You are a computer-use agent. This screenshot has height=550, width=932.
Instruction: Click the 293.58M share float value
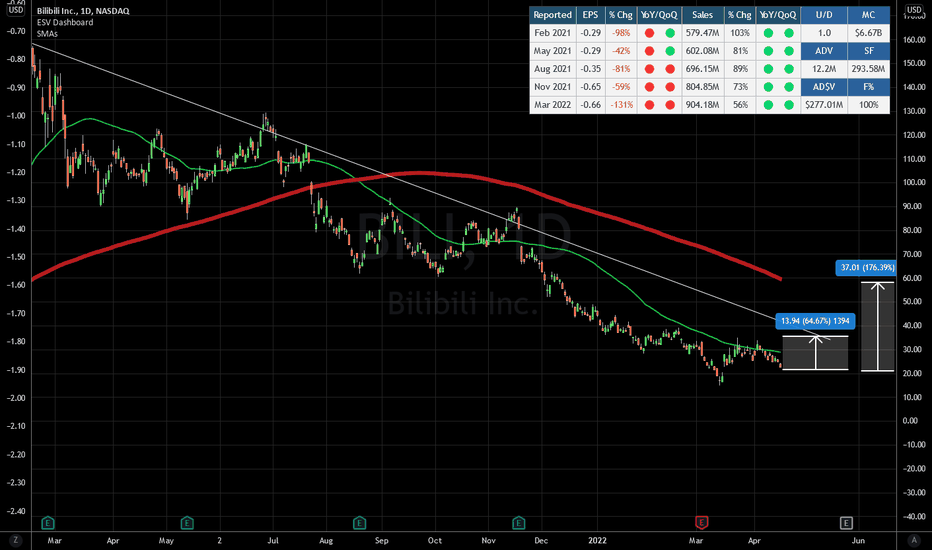[x=868, y=69]
